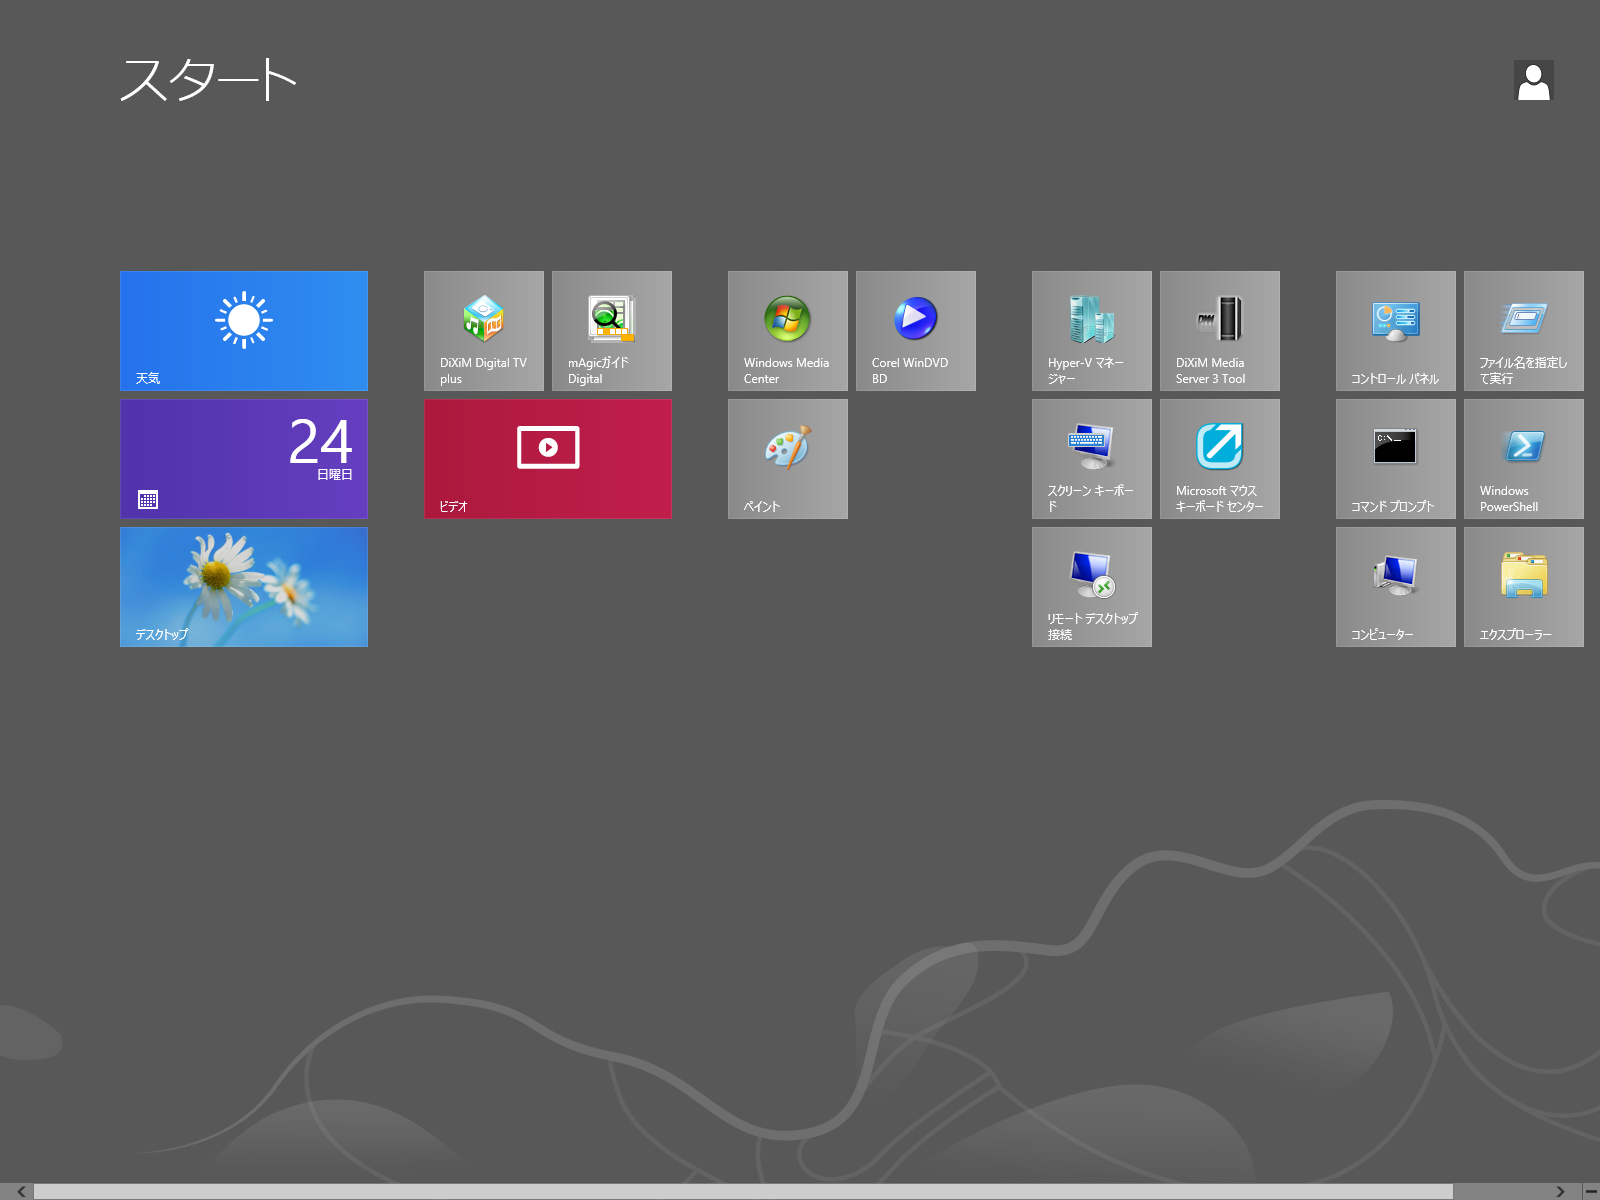Open Hyper-V Manager tile
1600x1200 pixels.
tap(1091, 331)
